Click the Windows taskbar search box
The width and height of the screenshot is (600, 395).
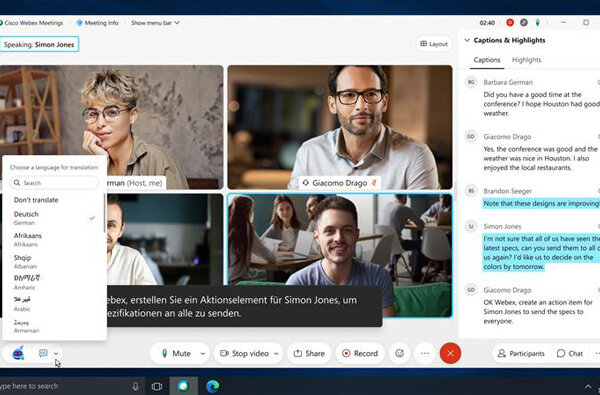[x=72, y=386]
